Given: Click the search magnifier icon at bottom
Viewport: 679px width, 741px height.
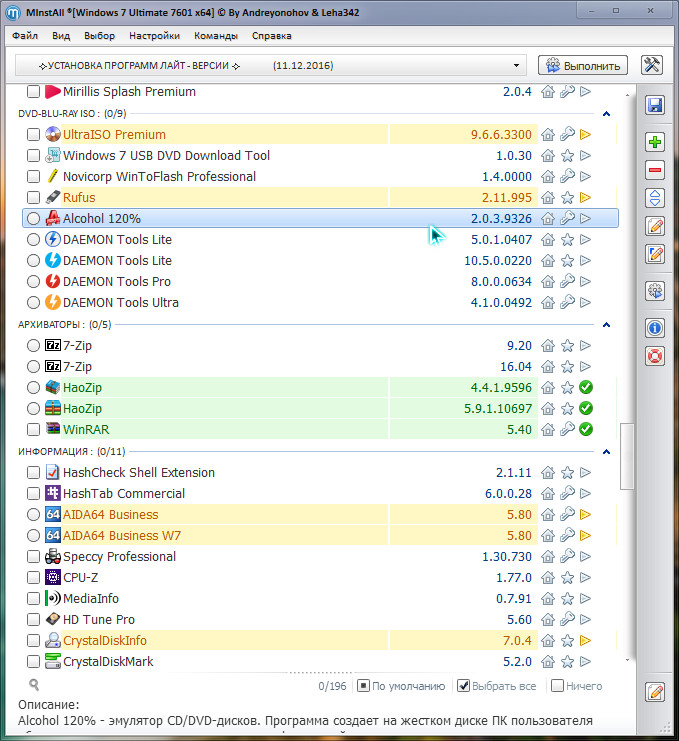Looking at the screenshot, I should coord(34,685).
